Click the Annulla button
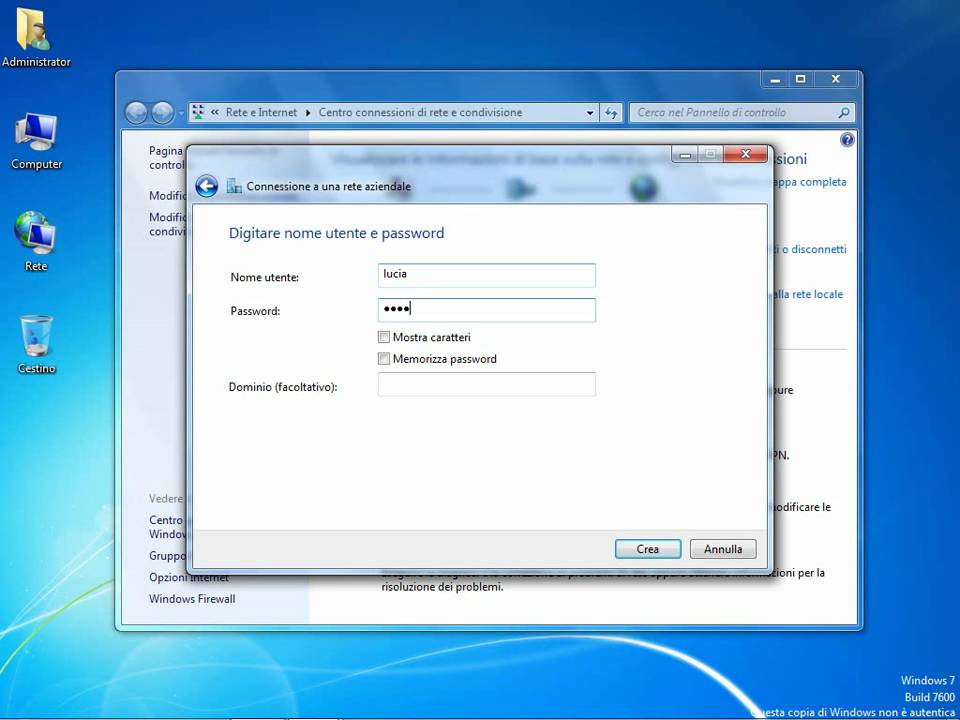Screen dimensions: 960x720 tap(723, 549)
